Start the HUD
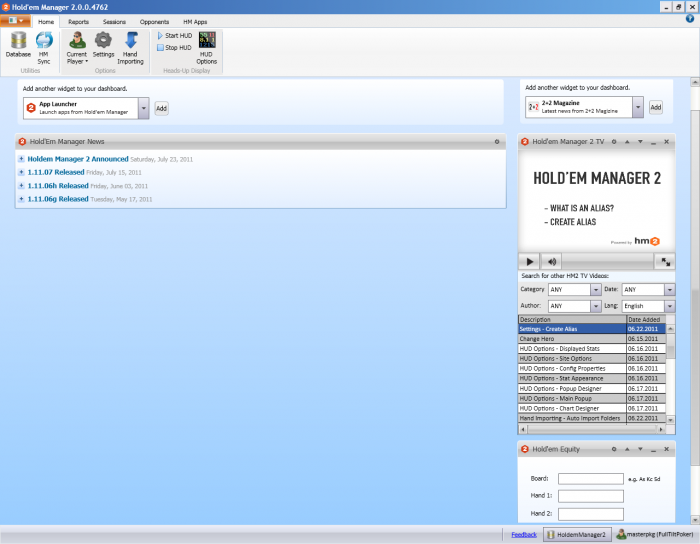Viewport: 700px width, 544px height. pos(175,35)
